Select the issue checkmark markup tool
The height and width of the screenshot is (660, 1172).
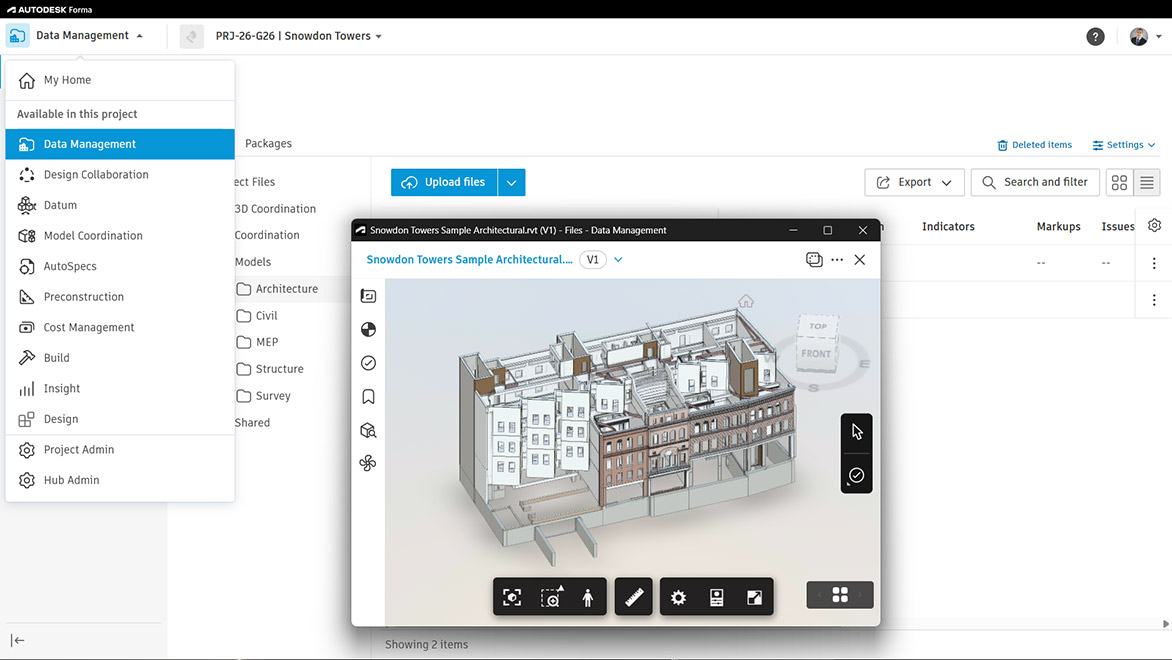point(857,475)
